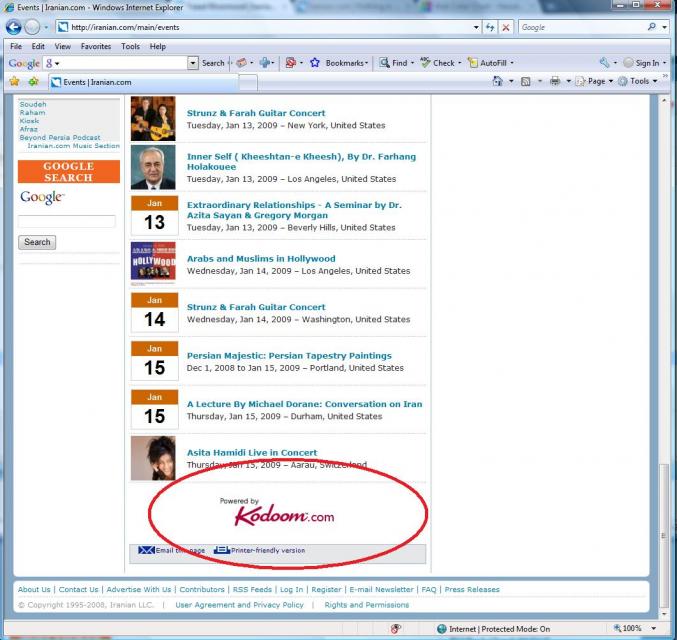Screen dimensions: 677x640
Task: Click the red Stop loading icon
Action: pos(506,27)
